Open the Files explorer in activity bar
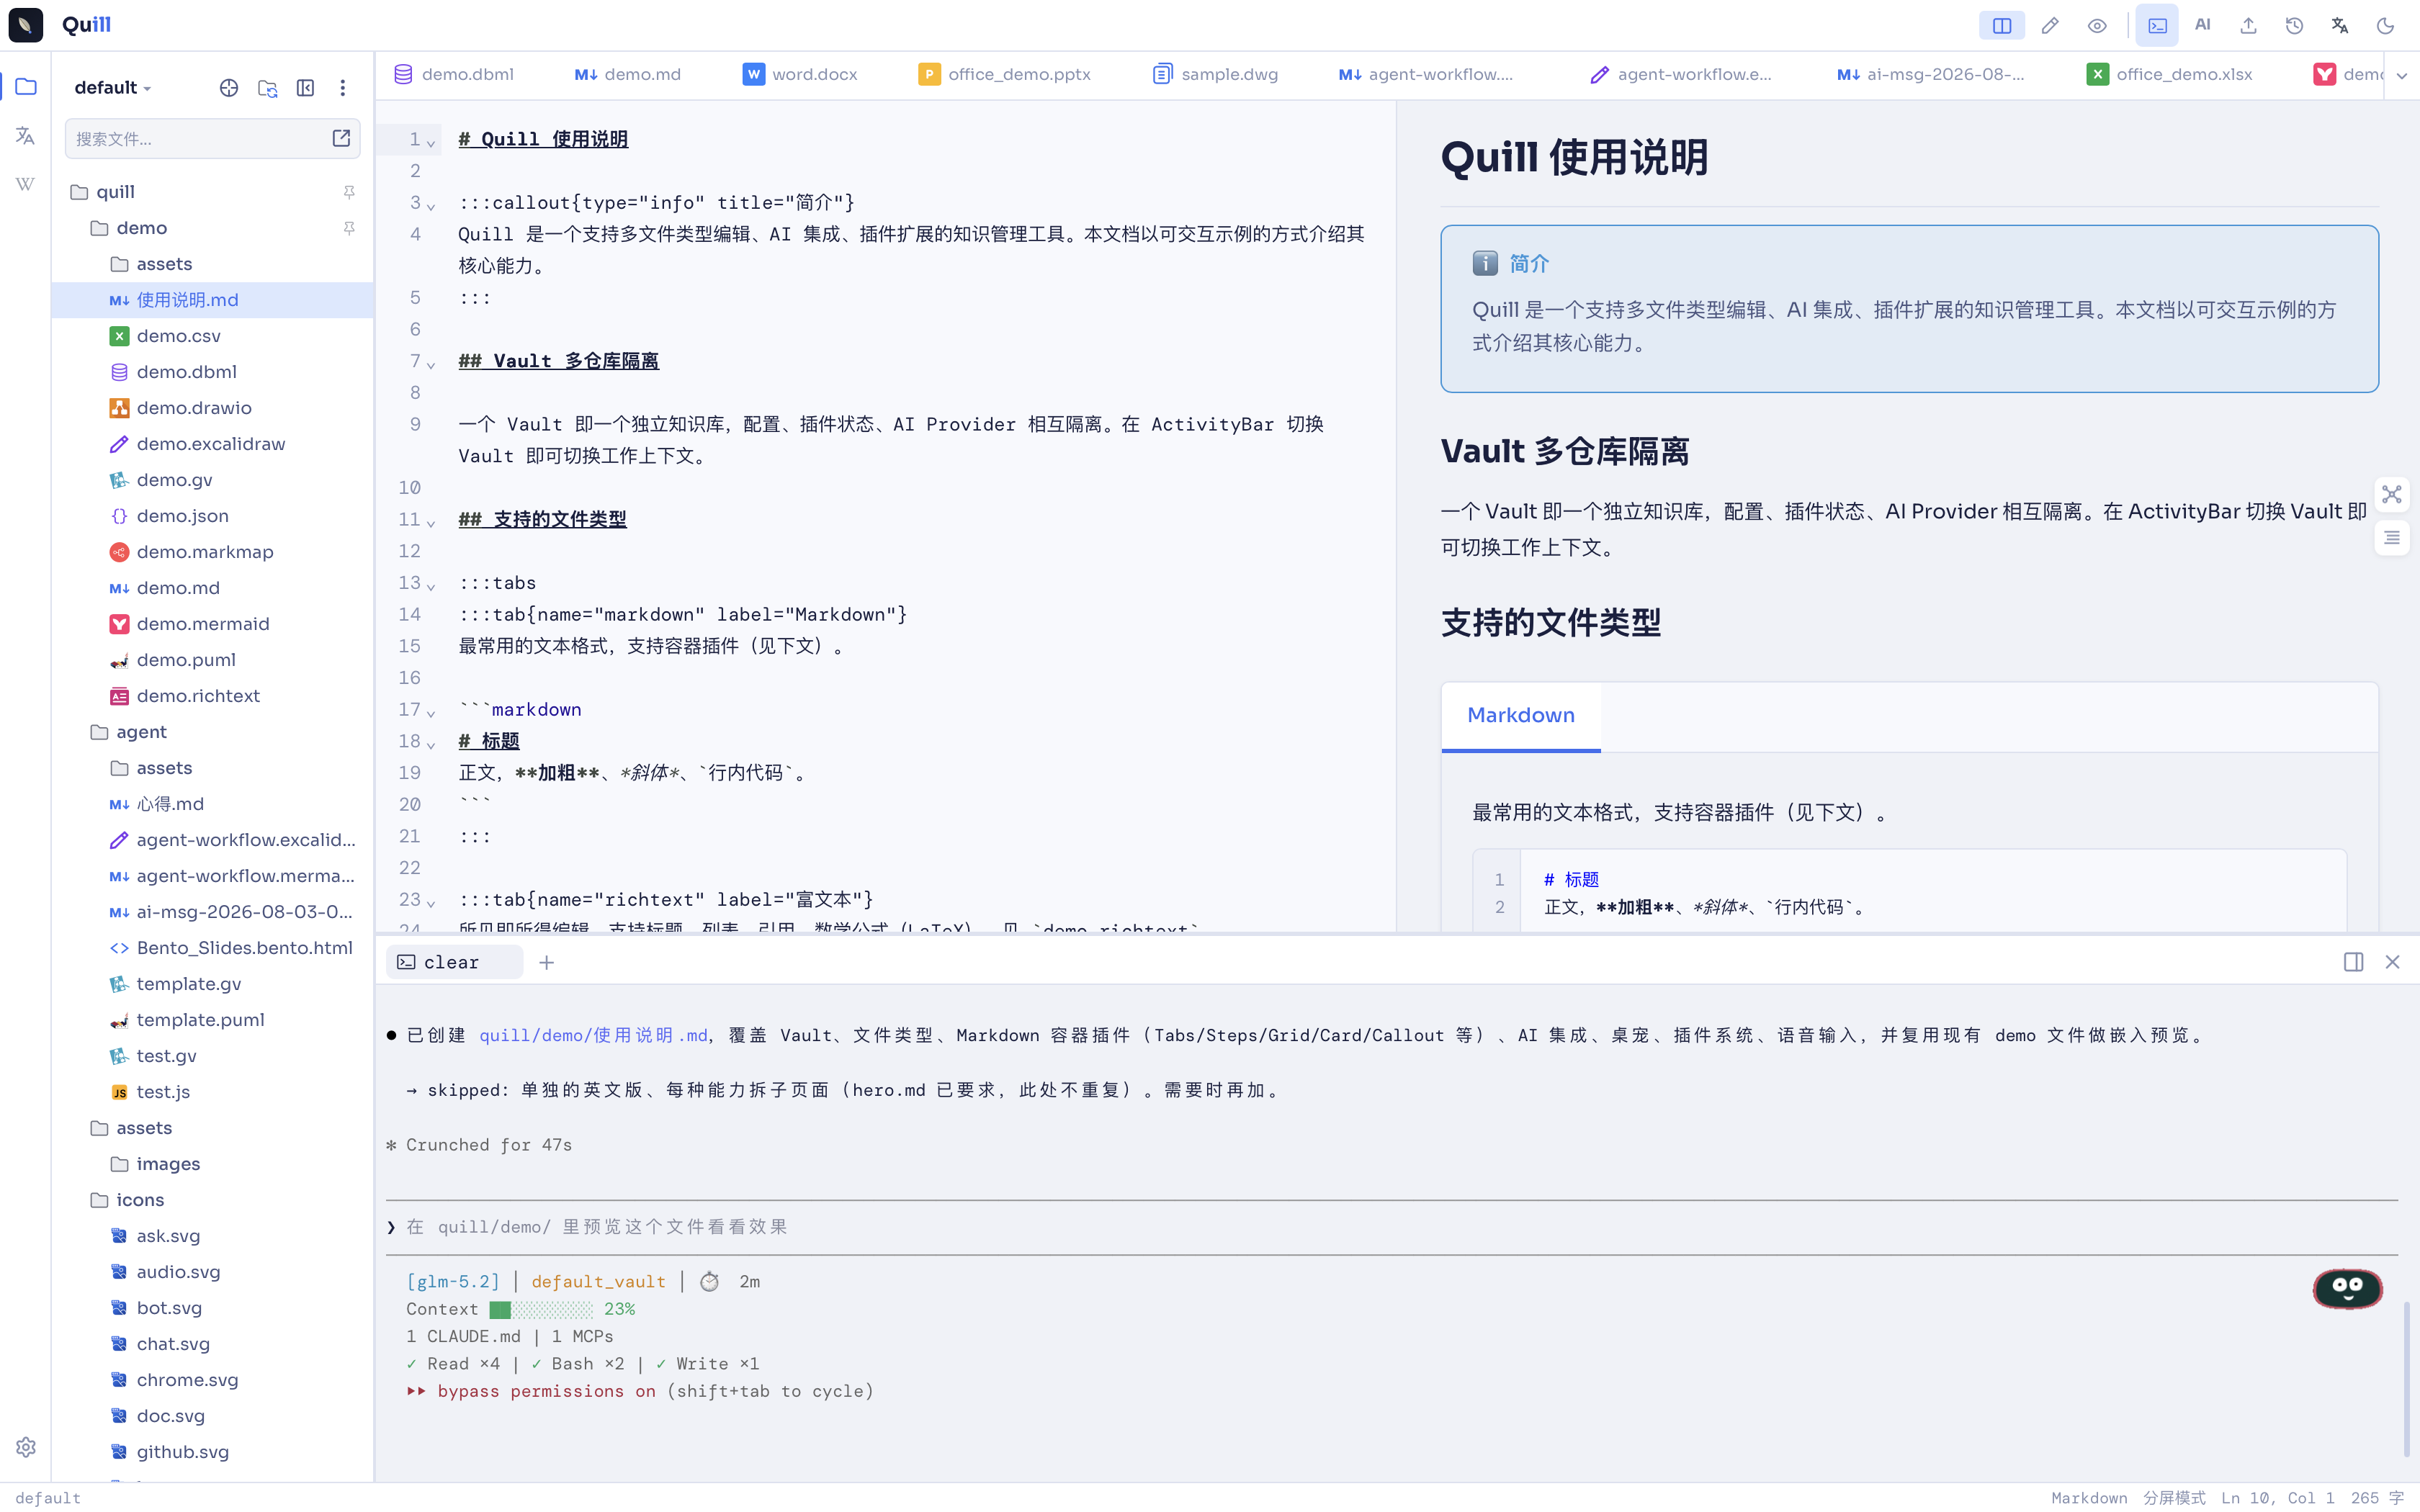The image size is (2420, 1512). [x=26, y=87]
